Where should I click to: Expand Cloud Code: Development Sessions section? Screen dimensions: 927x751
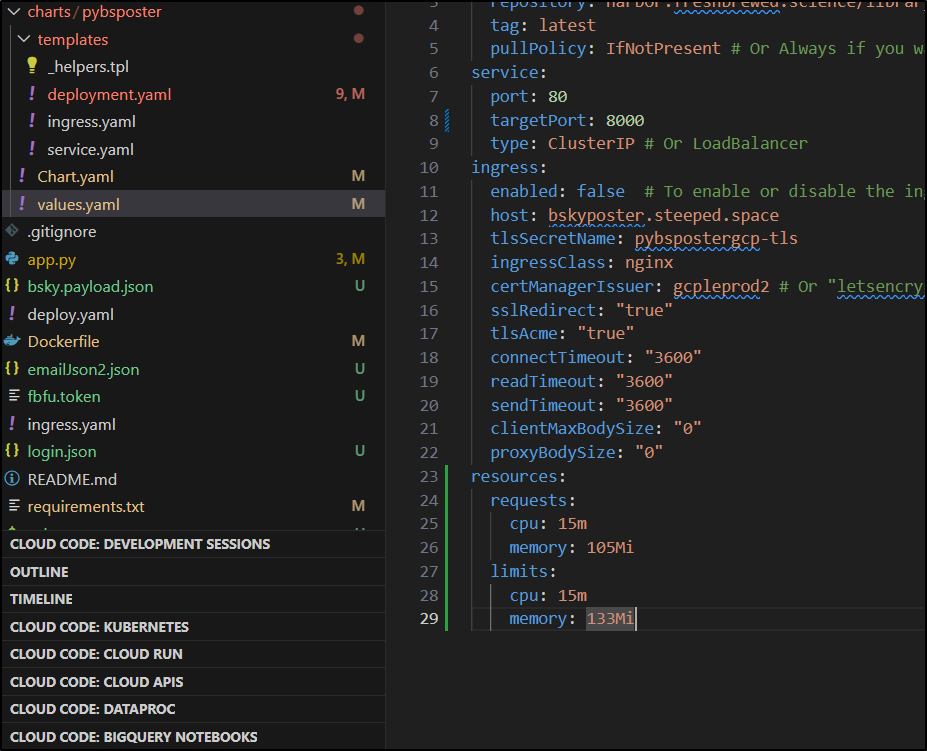140,544
